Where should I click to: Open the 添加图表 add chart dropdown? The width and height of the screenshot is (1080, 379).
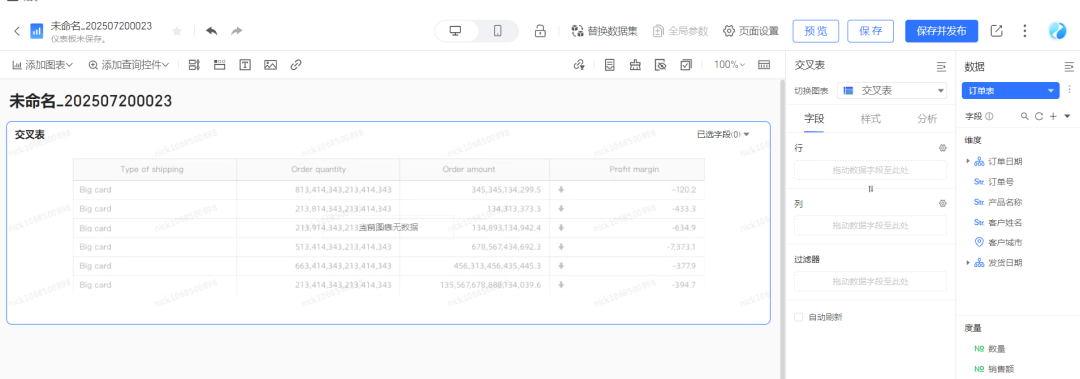pyautogui.click(x=43, y=65)
